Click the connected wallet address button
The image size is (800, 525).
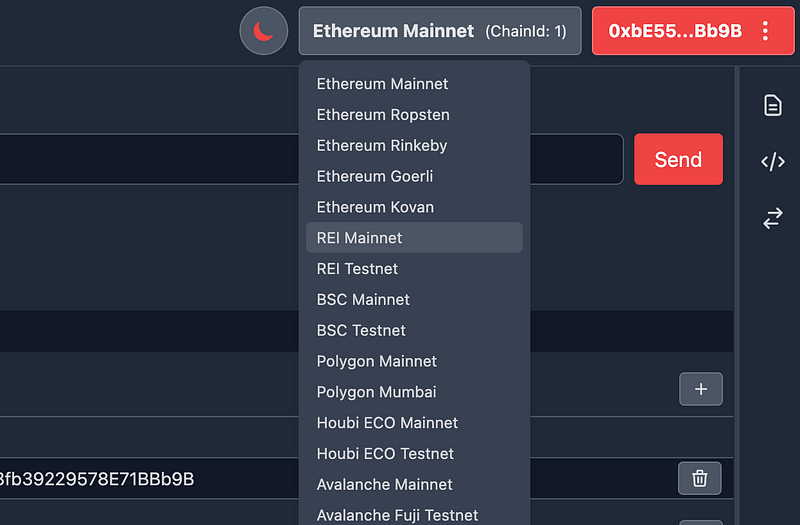click(x=676, y=31)
